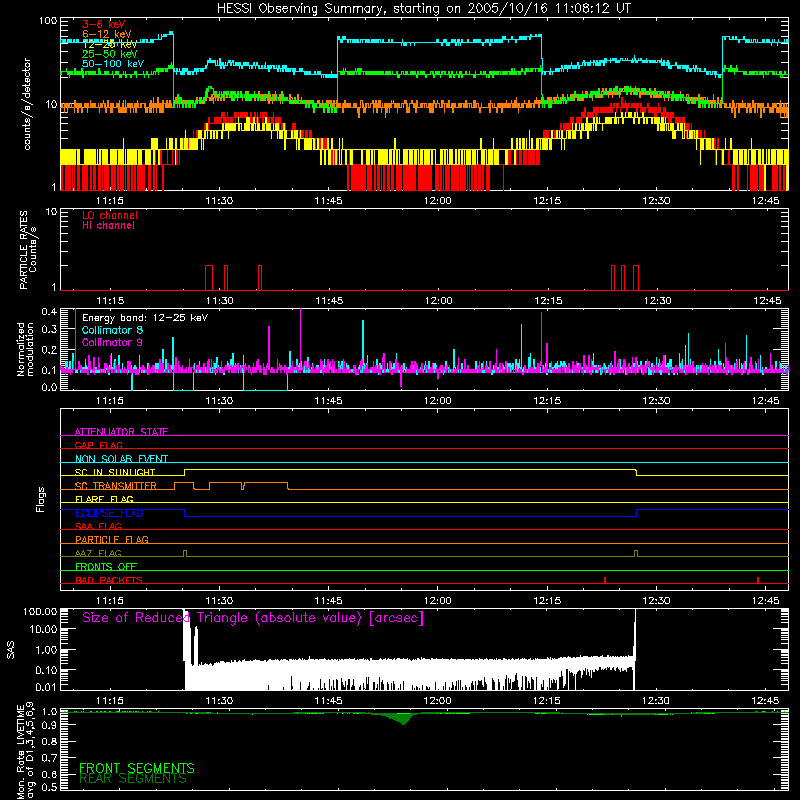
Task: Click the BAD PACKETS flag label
Action: (109, 580)
